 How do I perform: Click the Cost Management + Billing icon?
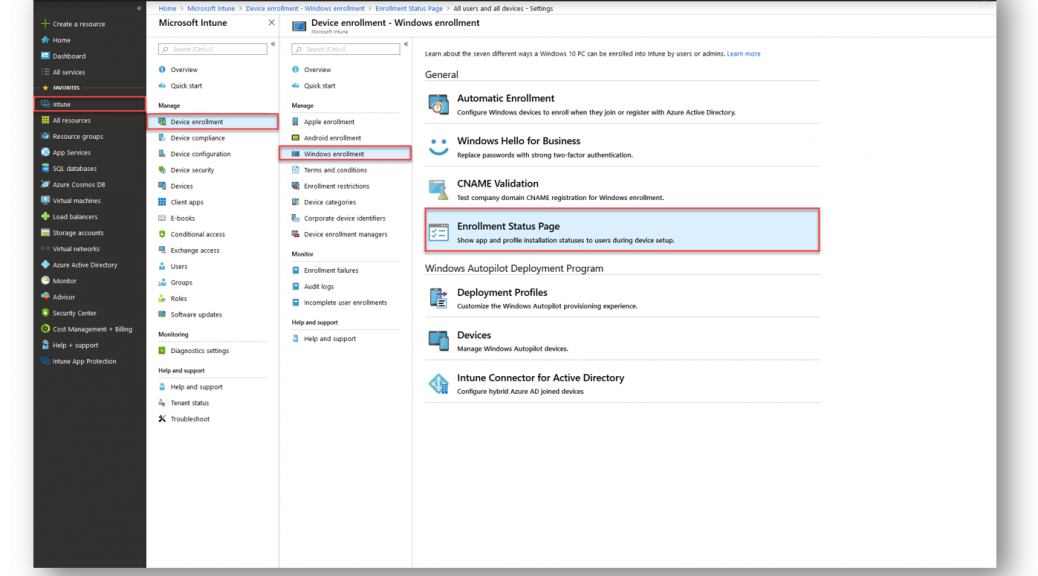[45, 329]
